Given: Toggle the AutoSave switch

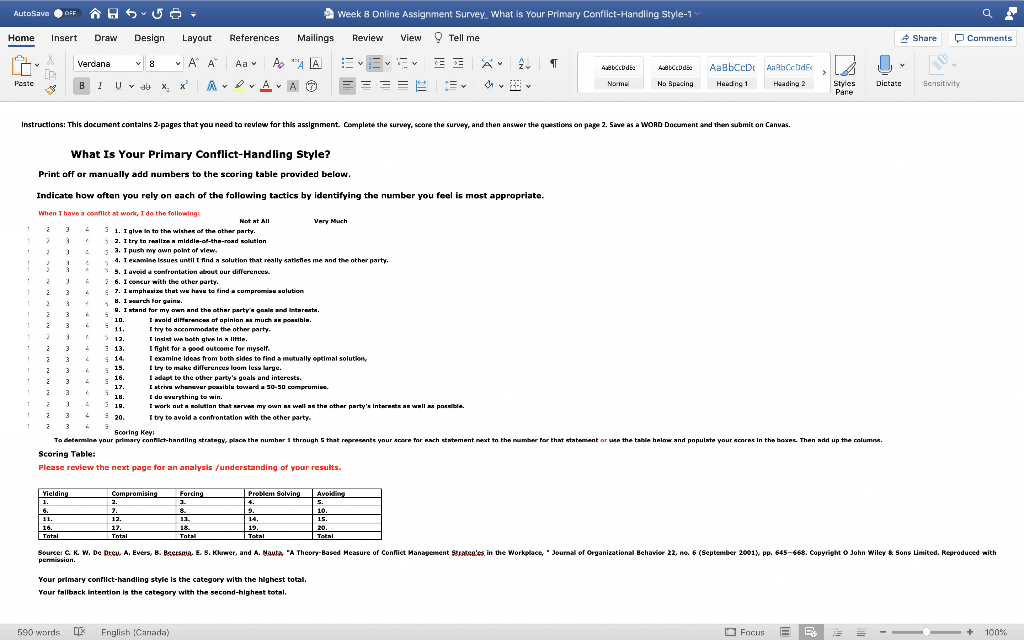Looking at the screenshot, I should coord(67,13).
